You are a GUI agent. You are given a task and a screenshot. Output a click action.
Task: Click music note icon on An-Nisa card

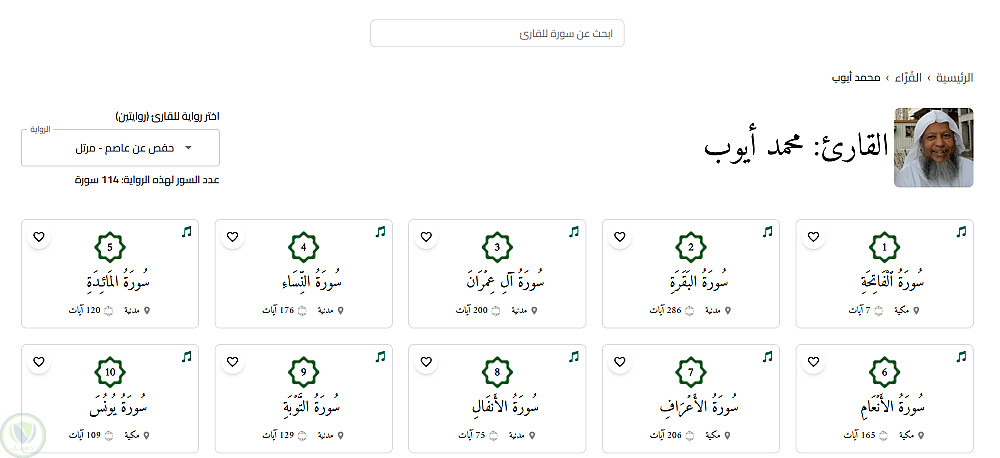point(380,232)
